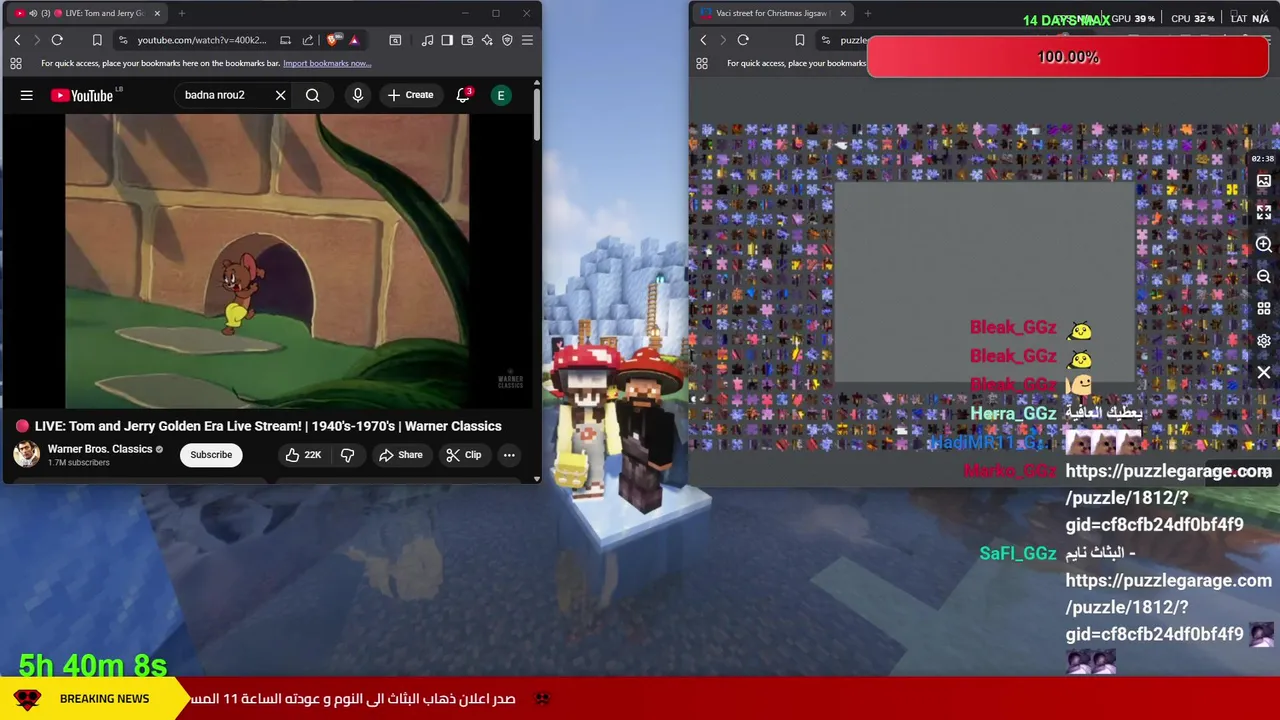The height and width of the screenshot is (720, 1280).
Task: Click the 100.00% red progress bar
Action: coord(1068,57)
